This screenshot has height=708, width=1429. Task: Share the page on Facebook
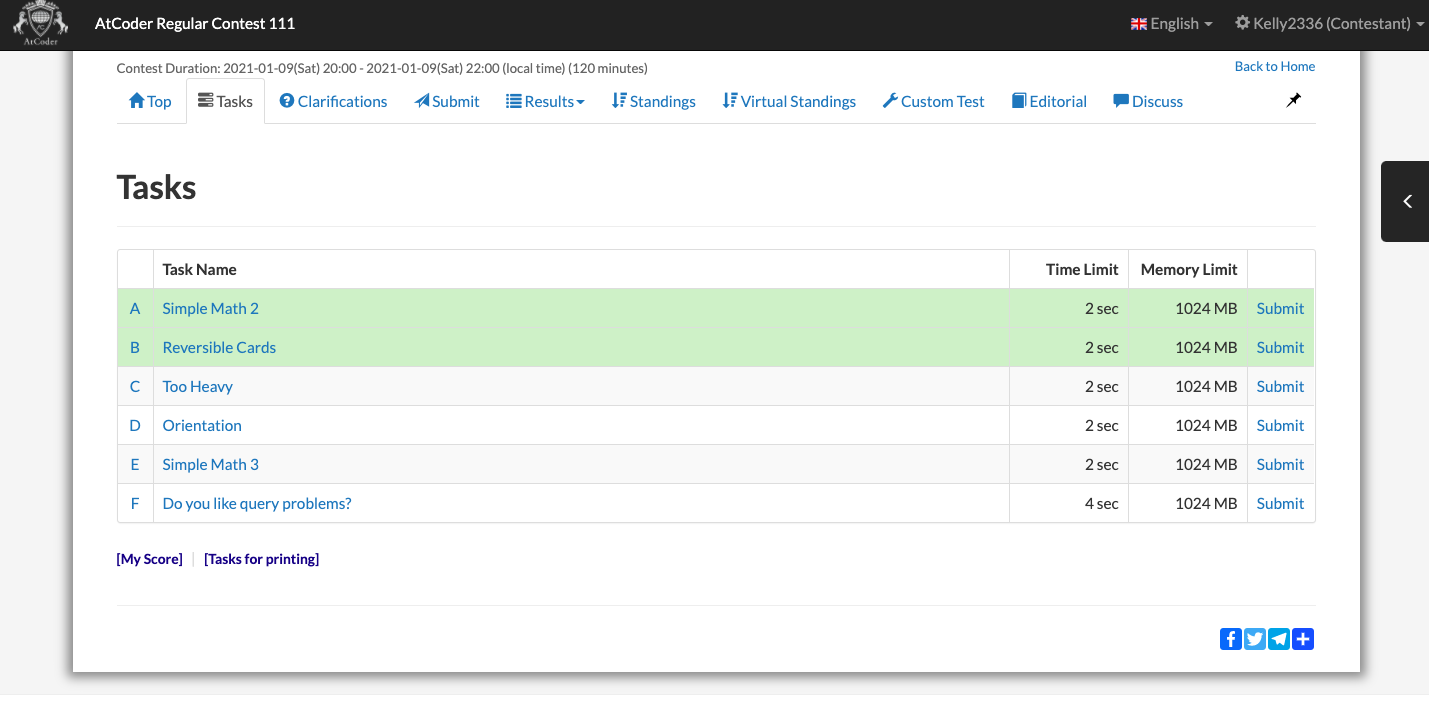[1230, 638]
